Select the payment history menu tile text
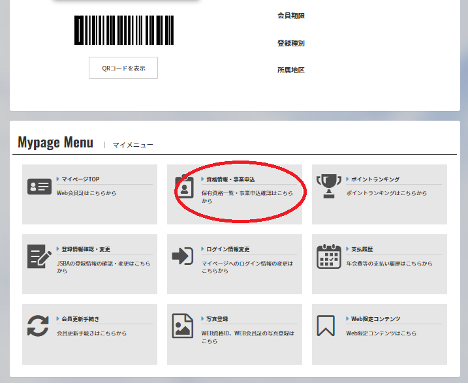 362,249
